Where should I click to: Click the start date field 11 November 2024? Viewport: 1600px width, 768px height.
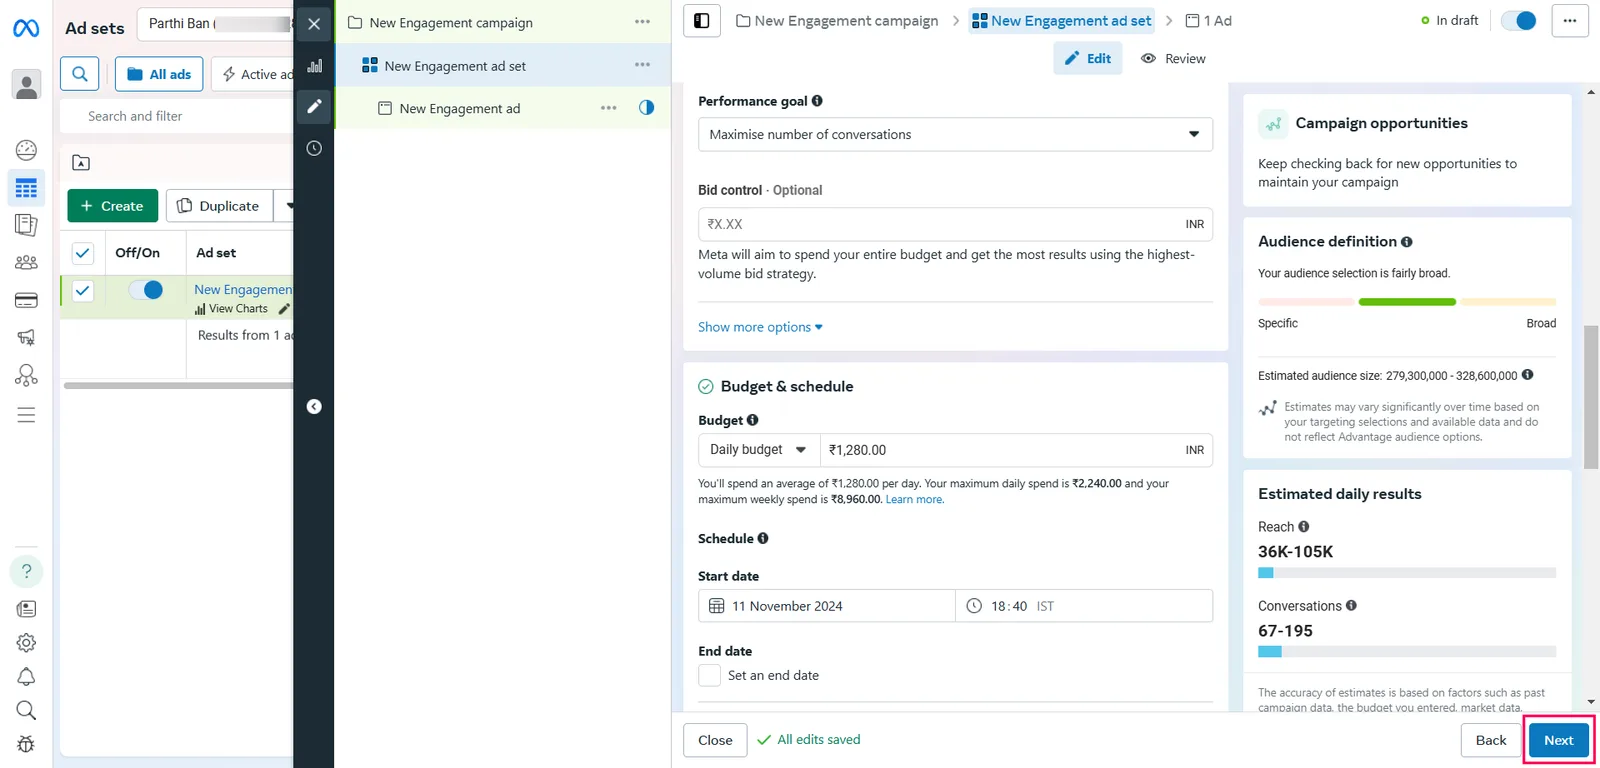pos(826,606)
